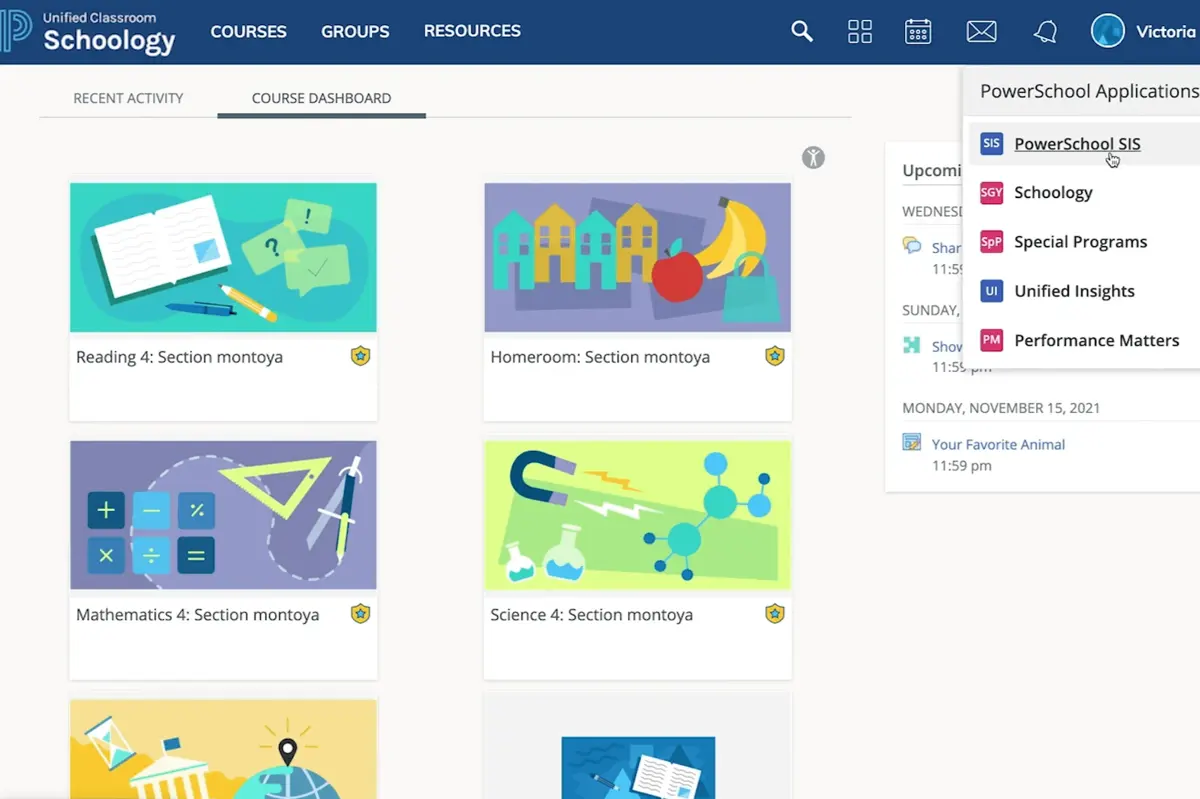Open the app grid icon
Viewport: 1200px width, 799px height.
860,32
